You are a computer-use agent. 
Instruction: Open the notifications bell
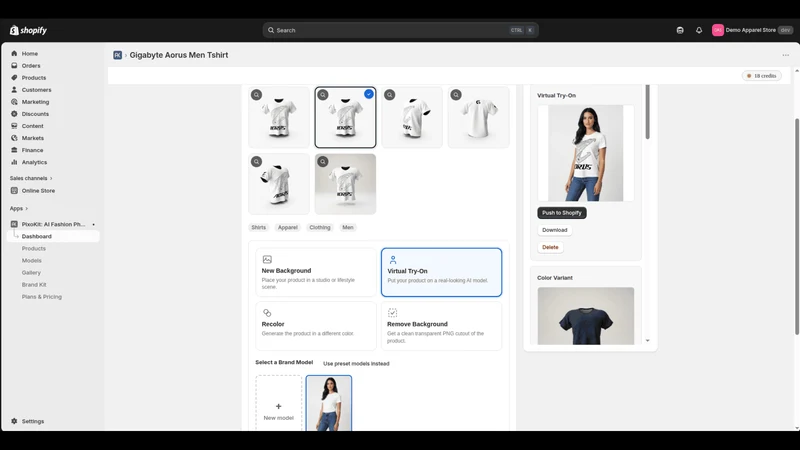click(x=699, y=30)
